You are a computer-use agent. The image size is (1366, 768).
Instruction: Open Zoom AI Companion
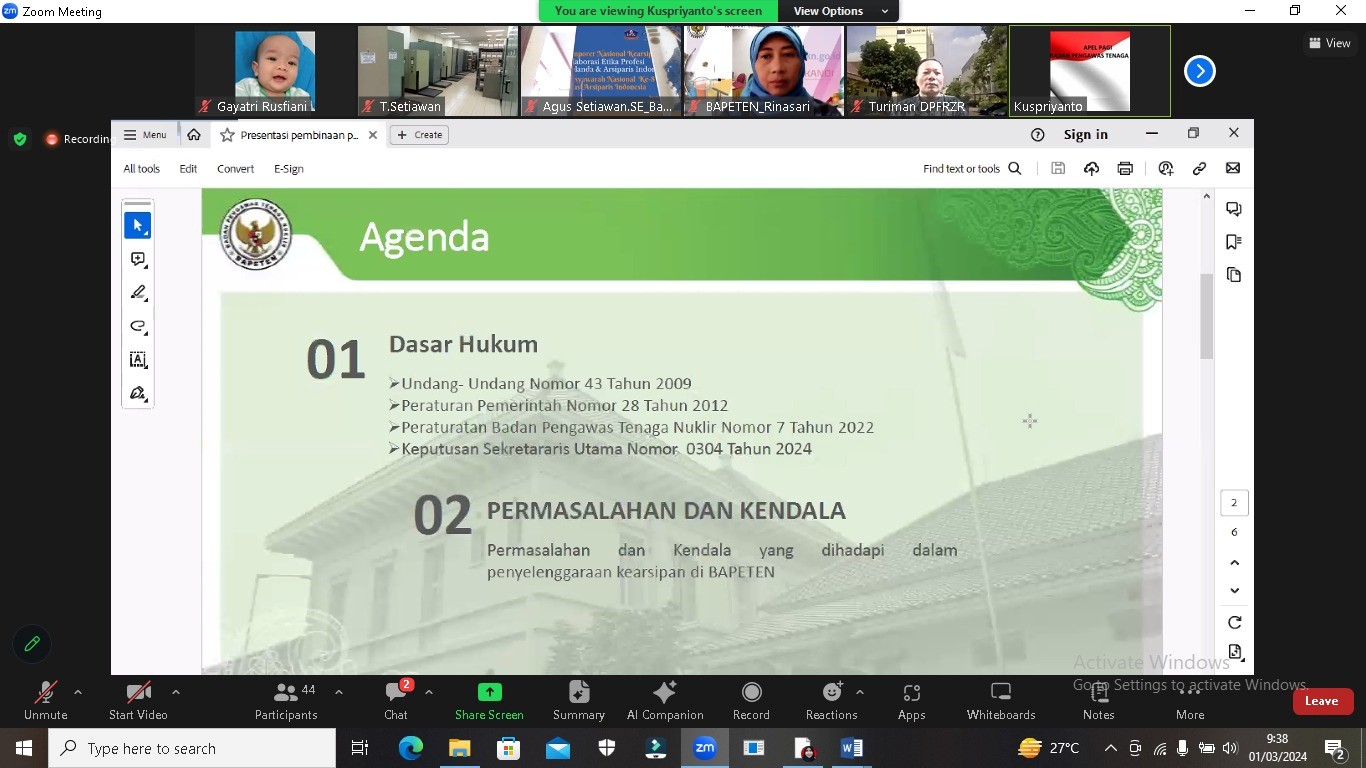[665, 701]
